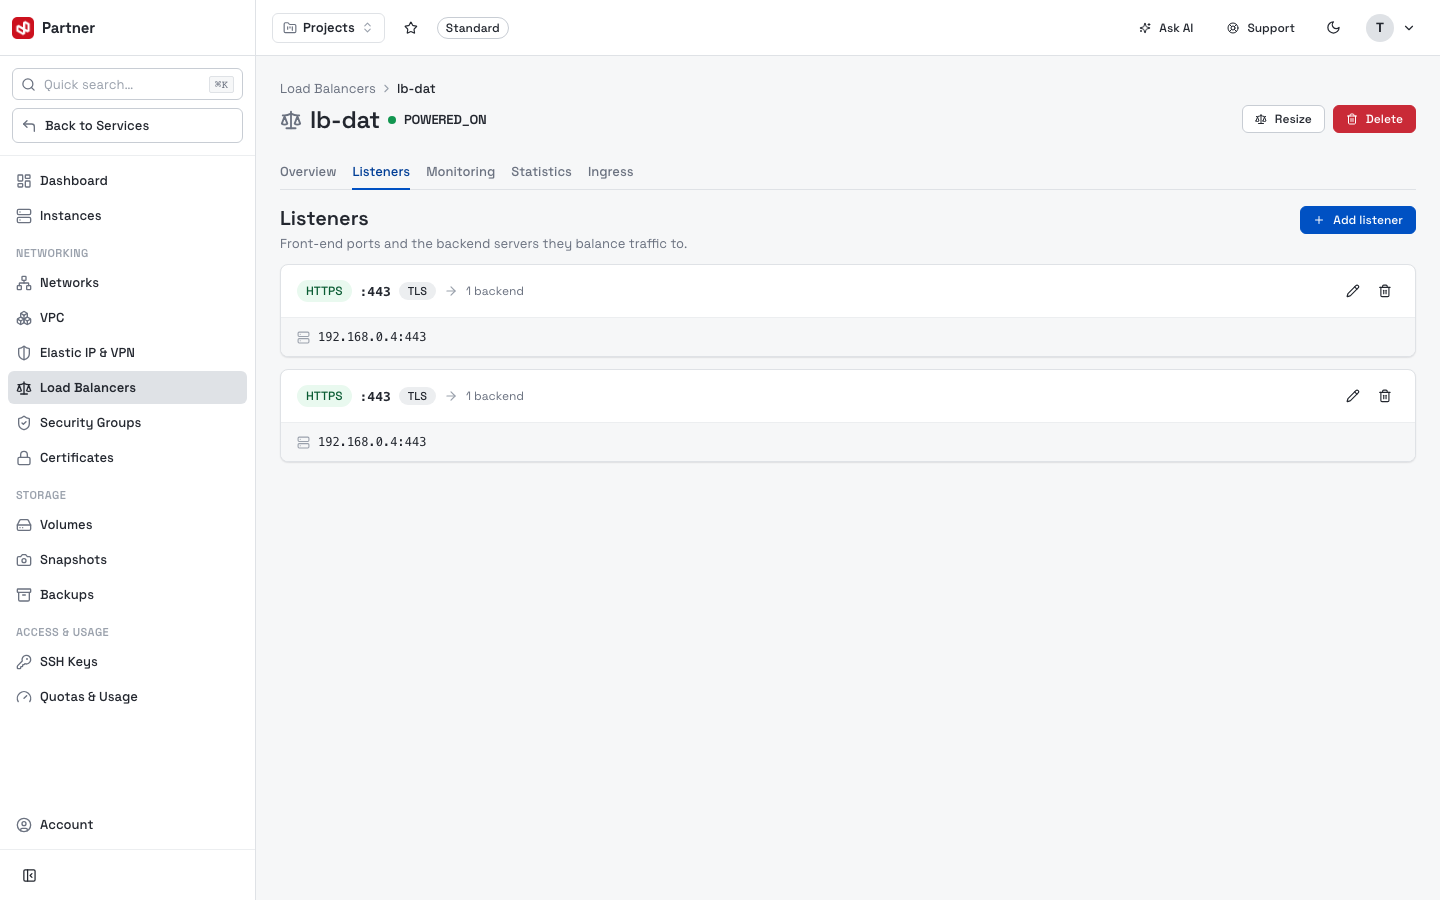
Task: Click Add listener button
Action: pos(1358,220)
